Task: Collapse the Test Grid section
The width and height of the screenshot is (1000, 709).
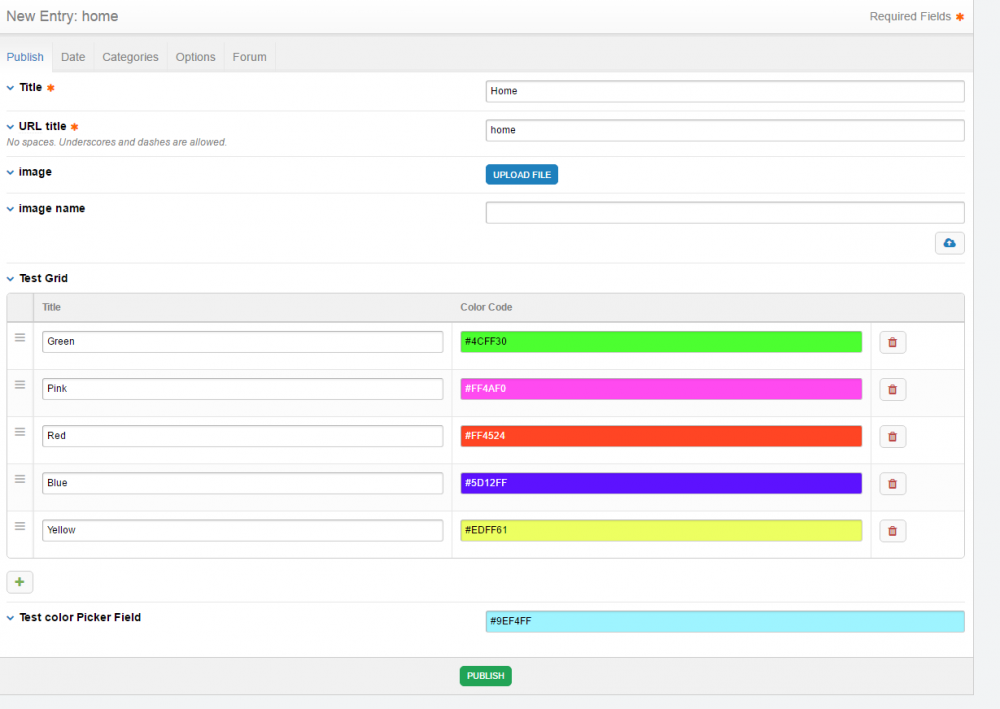Action: pyautogui.click(x=9, y=278)
